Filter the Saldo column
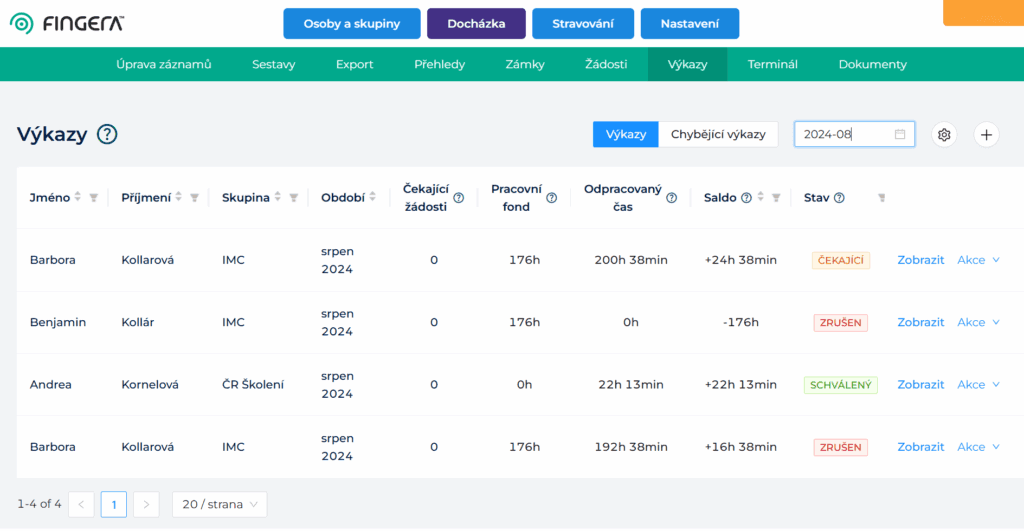The height and width of the screenshot is (531, 1024). 776,197
